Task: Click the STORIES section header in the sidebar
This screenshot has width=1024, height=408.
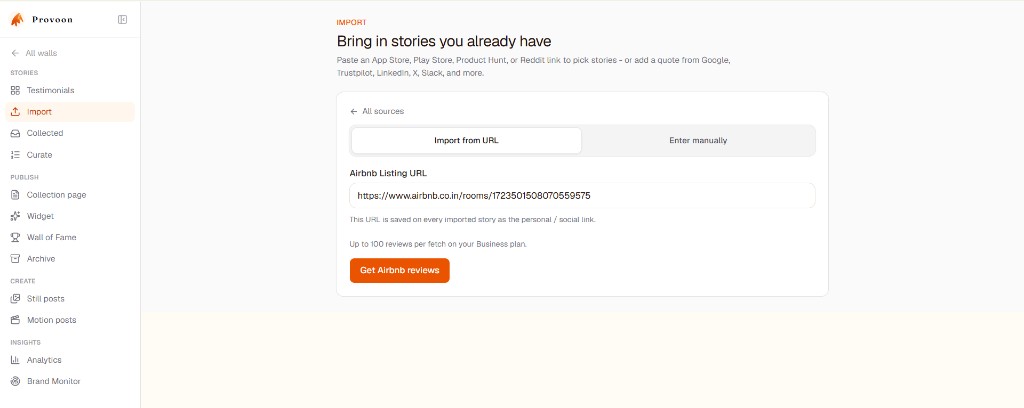Action: pos(24,72)
